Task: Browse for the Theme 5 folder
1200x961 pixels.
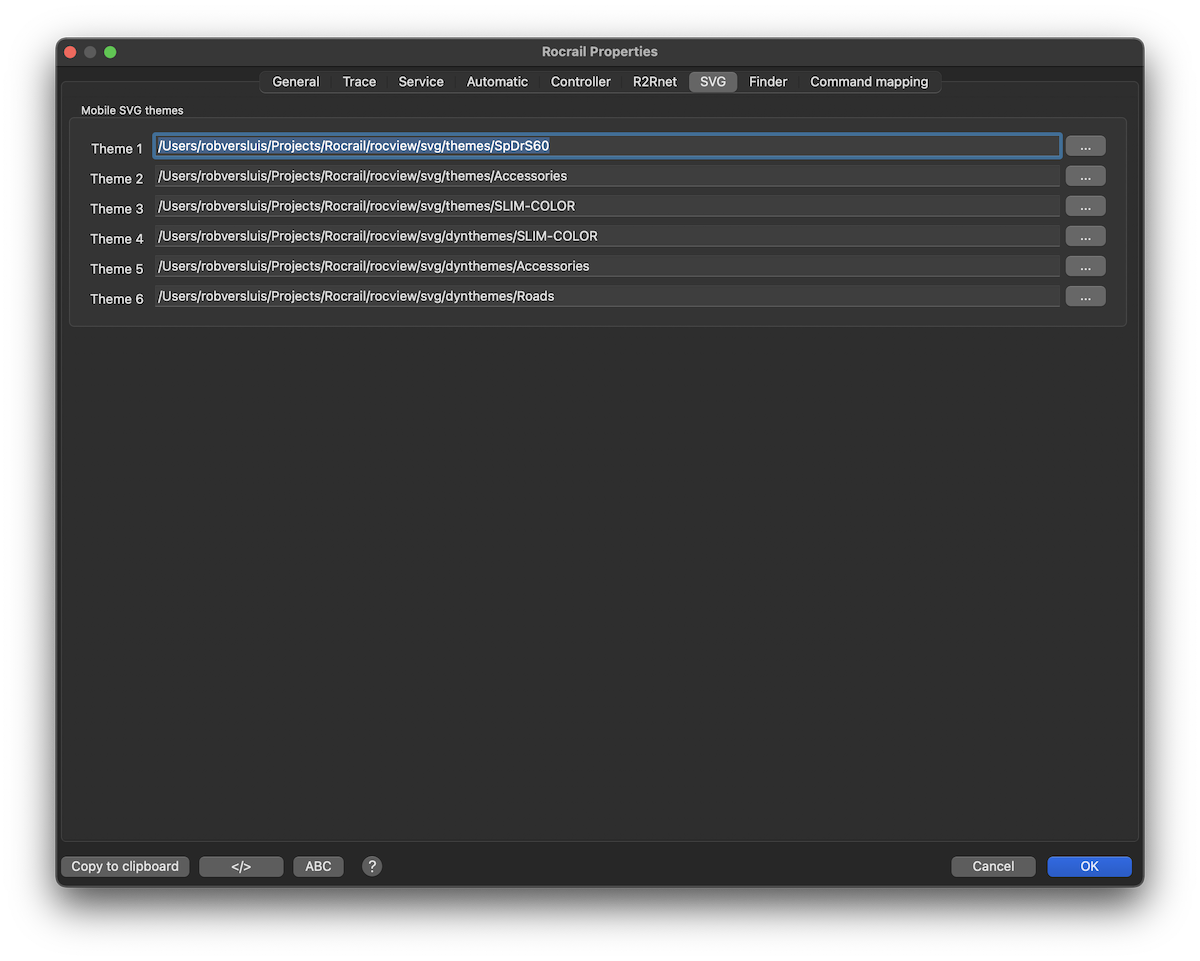Action: pyautogui.click(x=1085, y=266)
